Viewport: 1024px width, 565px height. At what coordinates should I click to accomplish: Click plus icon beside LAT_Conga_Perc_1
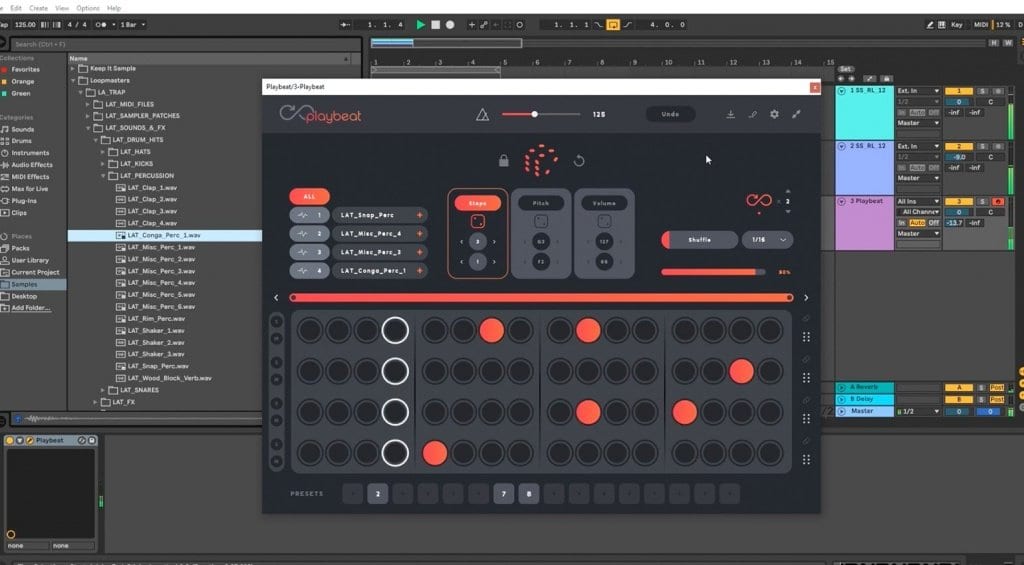click(x=419, y=270)
